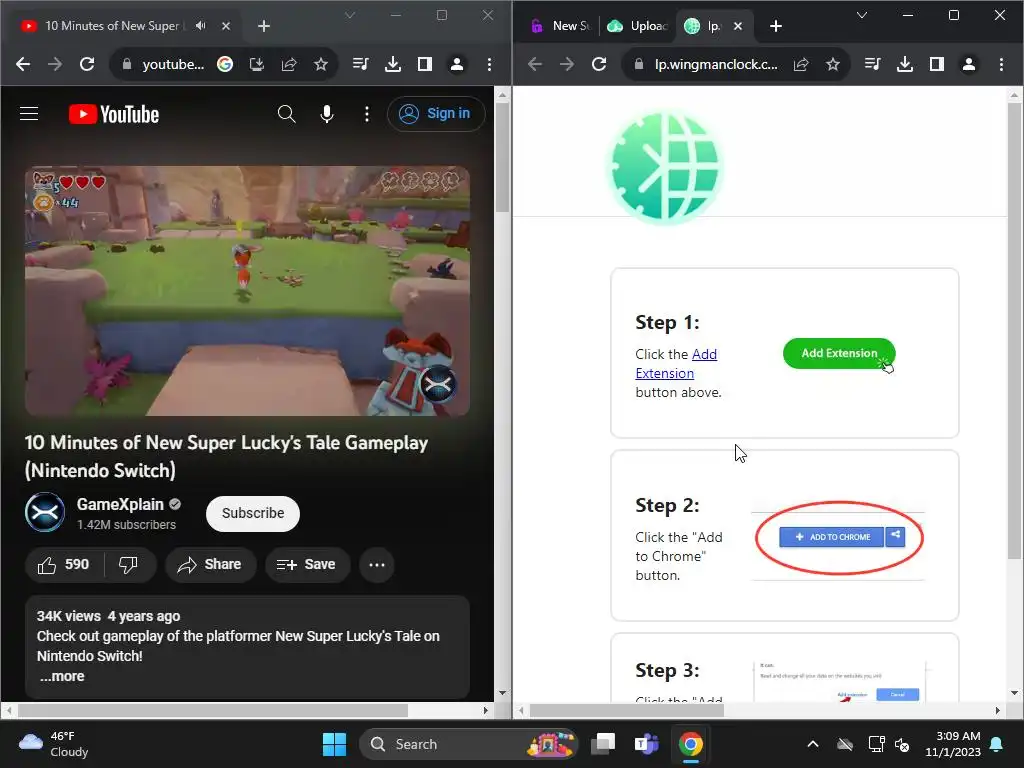Reload the YouTube page

point(87,64)
